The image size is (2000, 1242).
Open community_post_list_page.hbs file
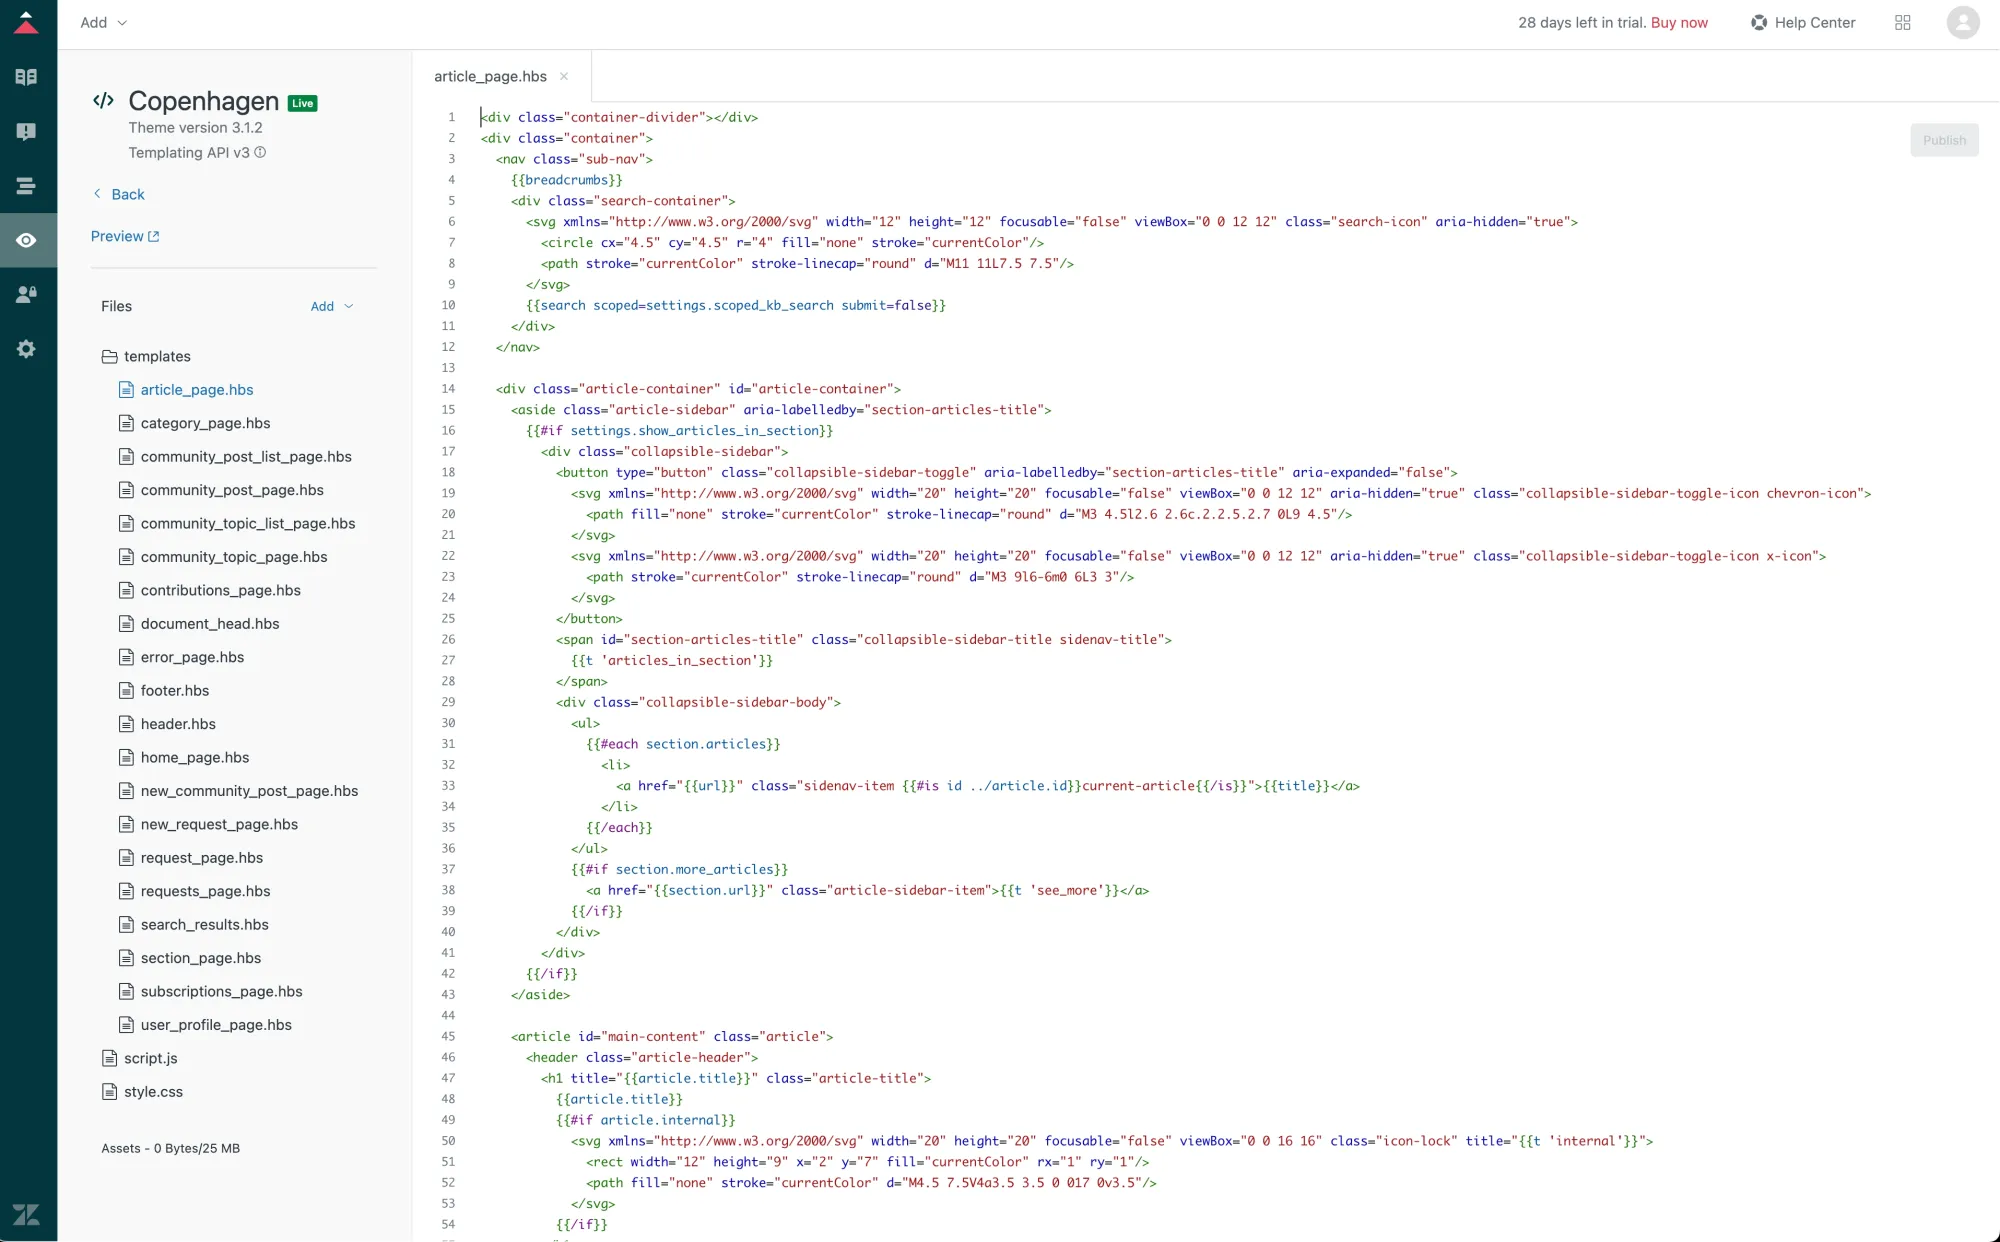click(235, 457)
